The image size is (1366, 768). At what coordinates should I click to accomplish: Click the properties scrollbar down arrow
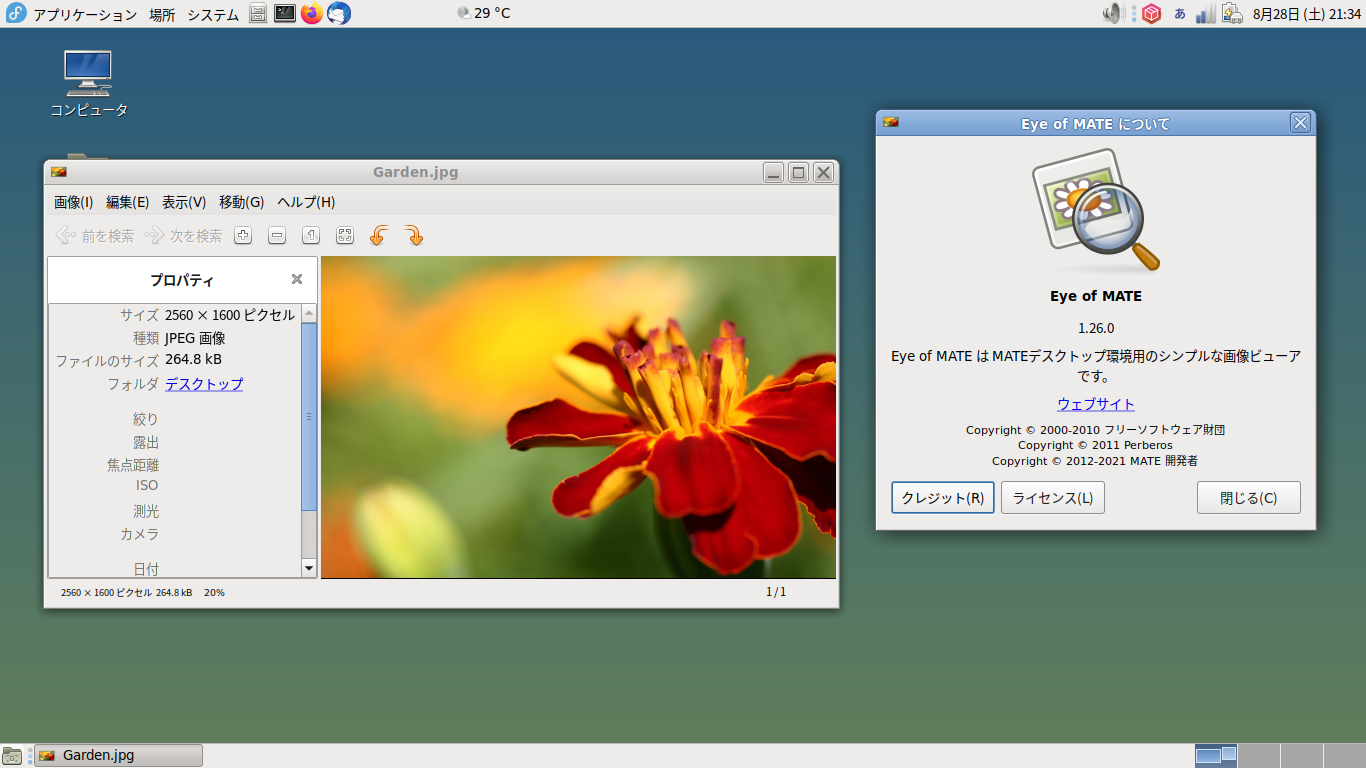309,568
